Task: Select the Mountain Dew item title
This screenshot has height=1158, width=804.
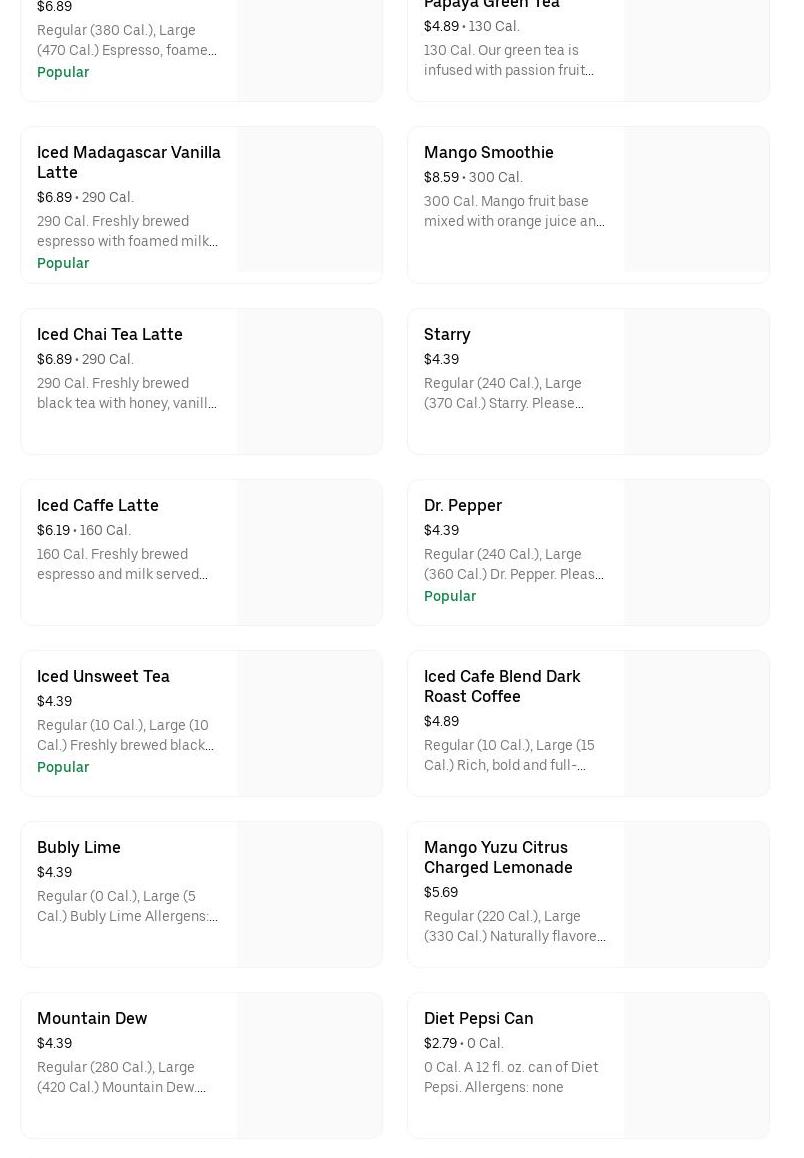Action: click(x=92, y=1018)
